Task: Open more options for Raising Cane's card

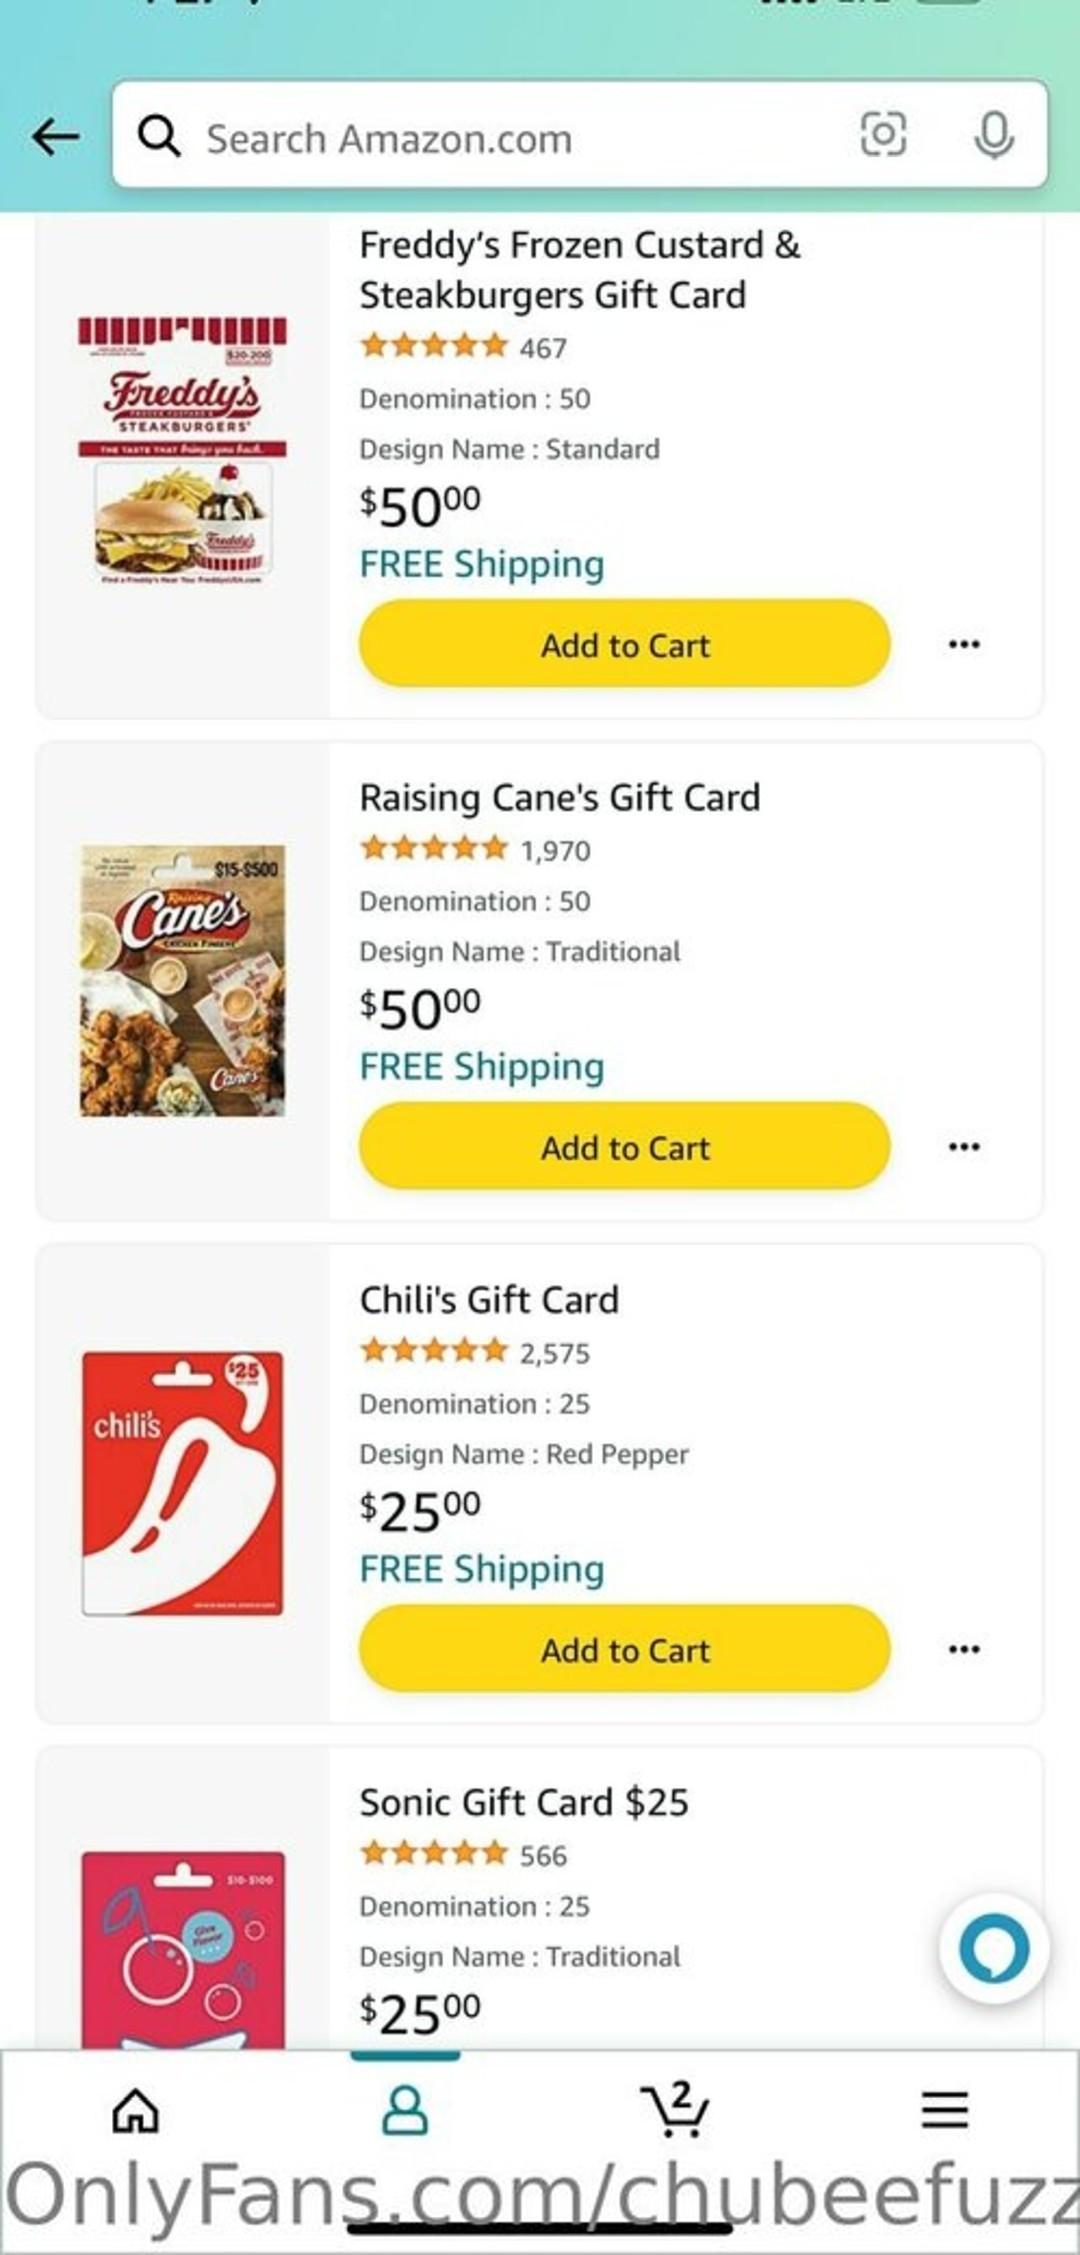Action: coord(964,1146)
